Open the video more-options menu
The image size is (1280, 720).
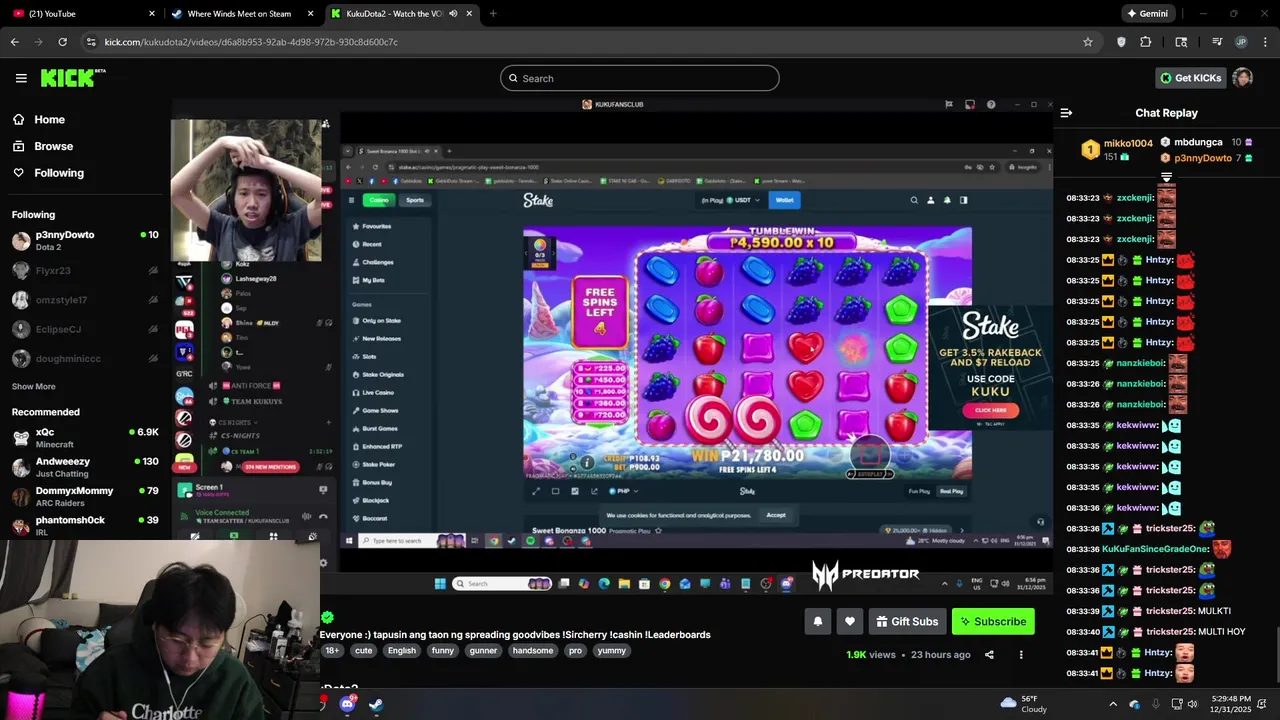1021,655
